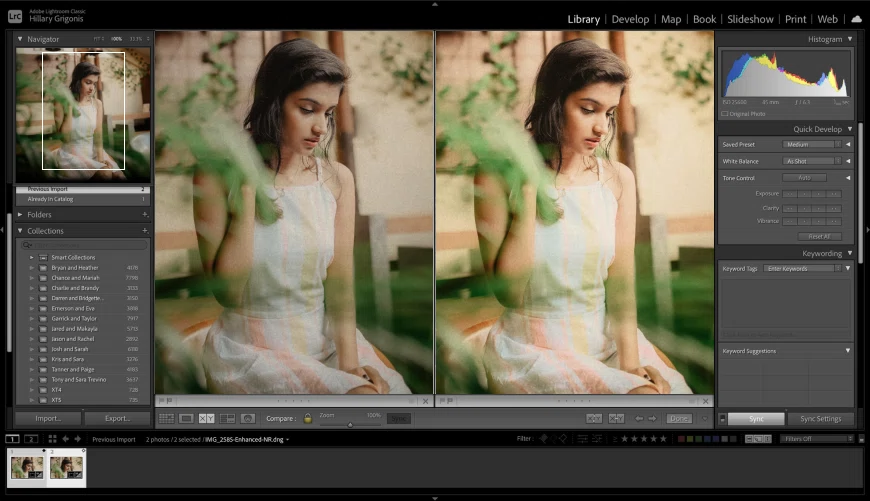The width and height of the screenshot is (870, 501).
Task: Toggle filters on/off switch in filmstrip
Action: (862, 439)
